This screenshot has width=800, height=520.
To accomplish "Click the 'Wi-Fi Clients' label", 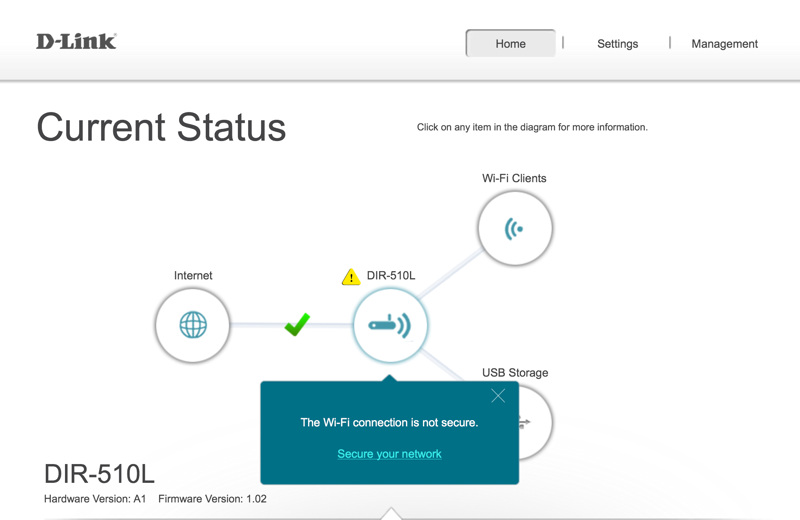I will (x=514, y=178).
